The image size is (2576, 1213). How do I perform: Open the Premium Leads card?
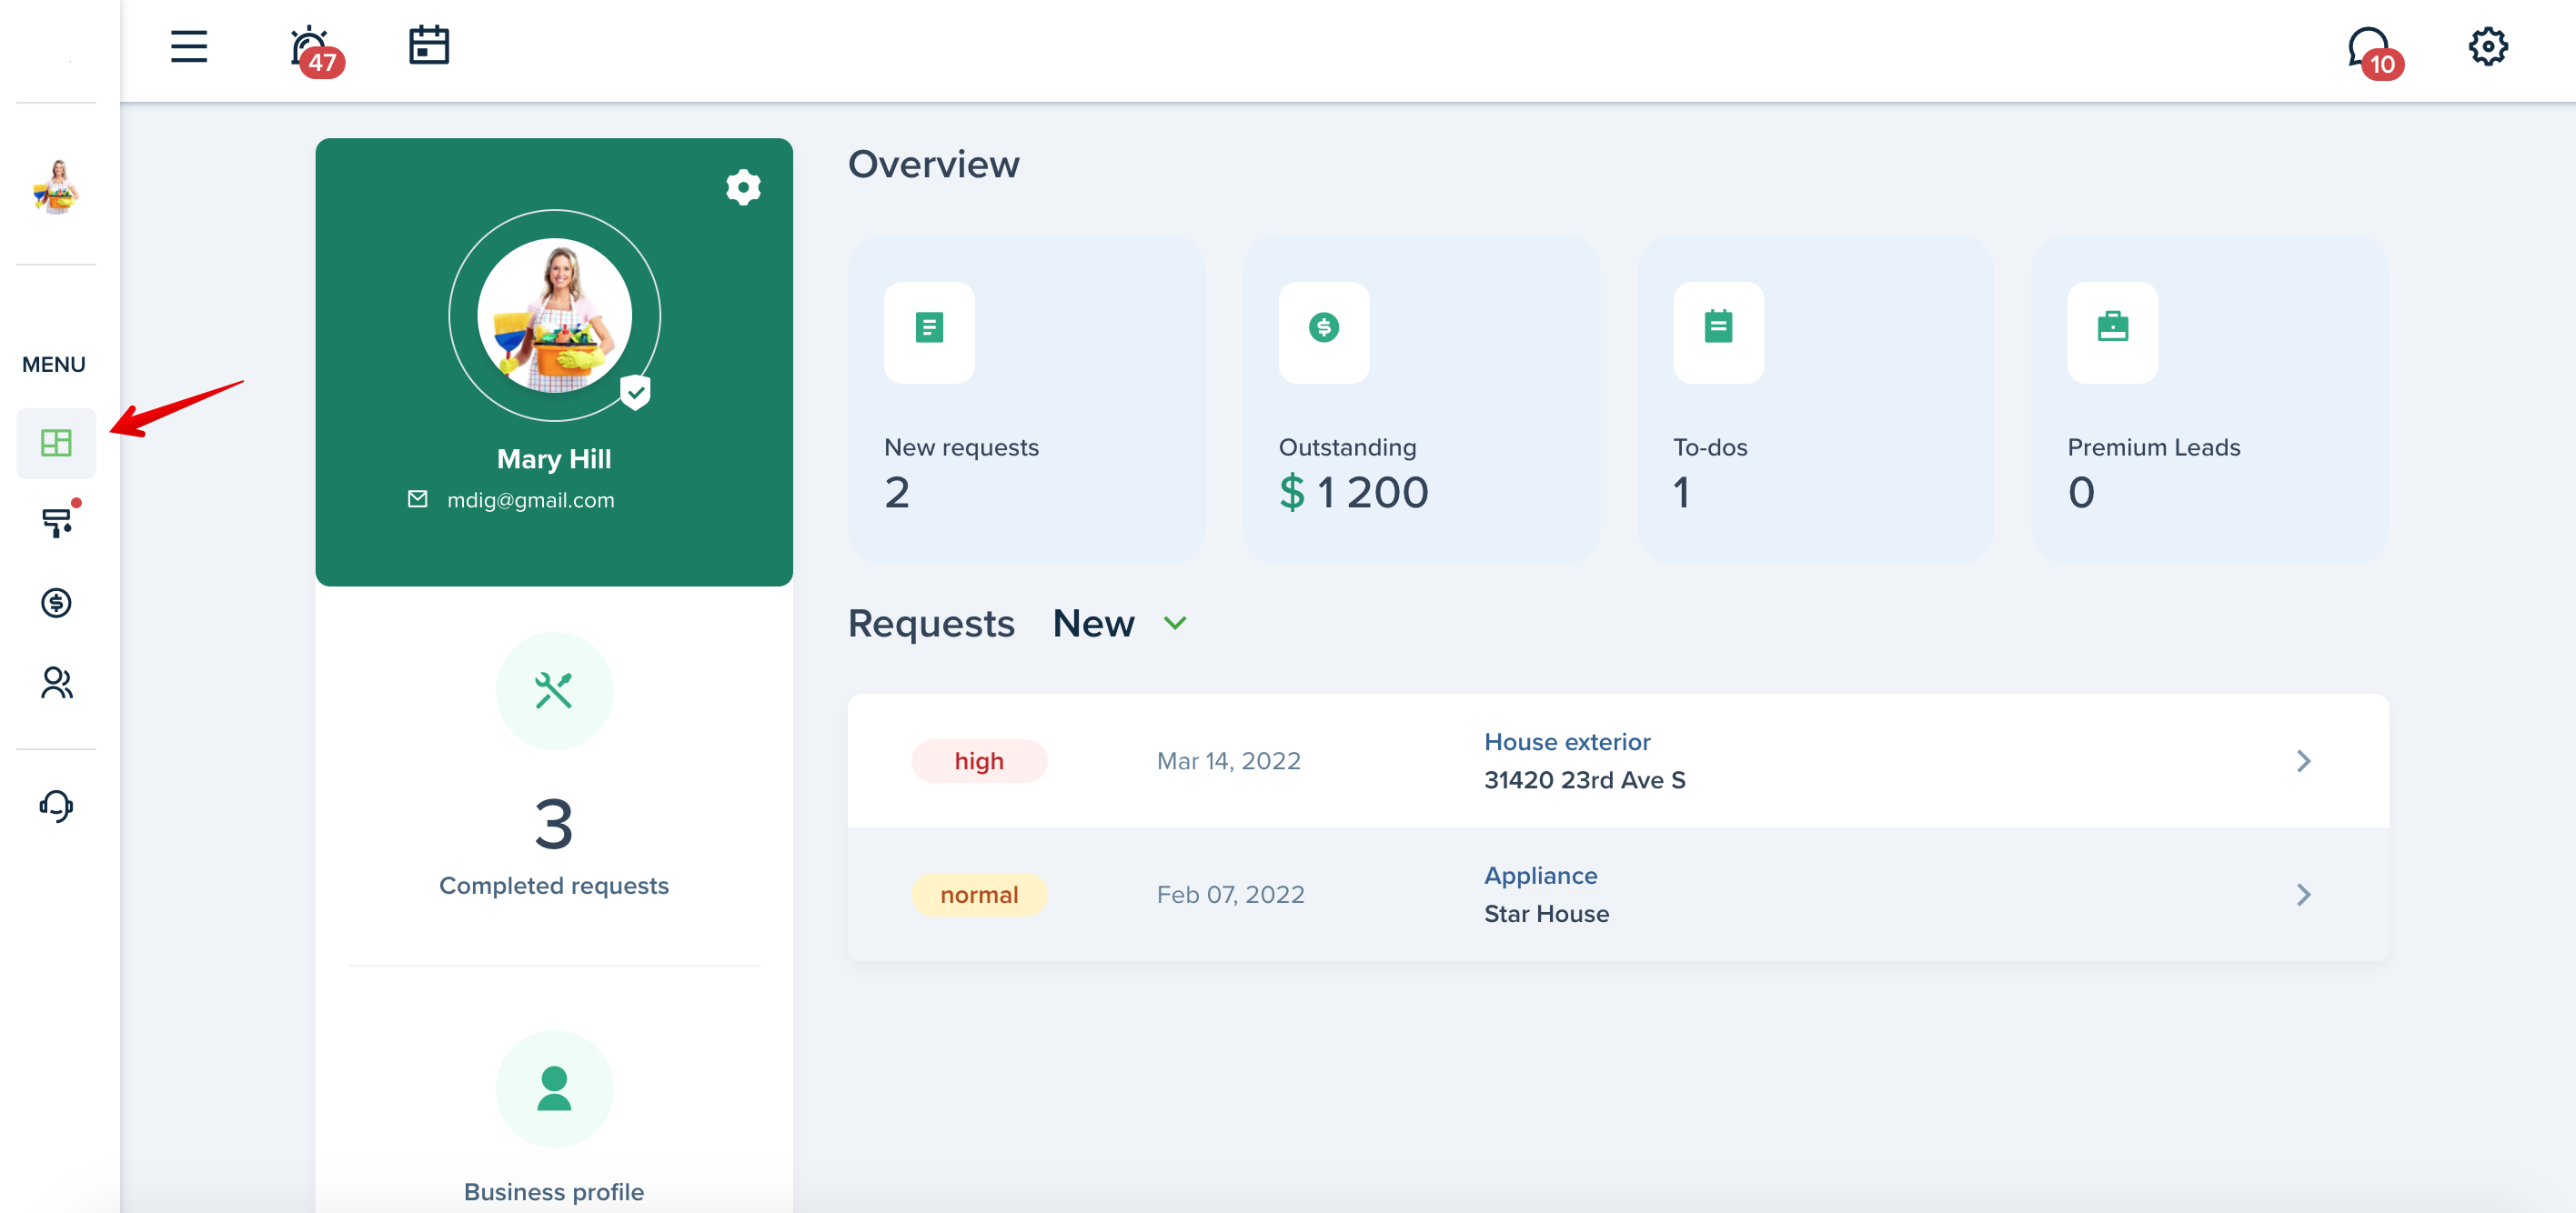(x=2209, y=399)
